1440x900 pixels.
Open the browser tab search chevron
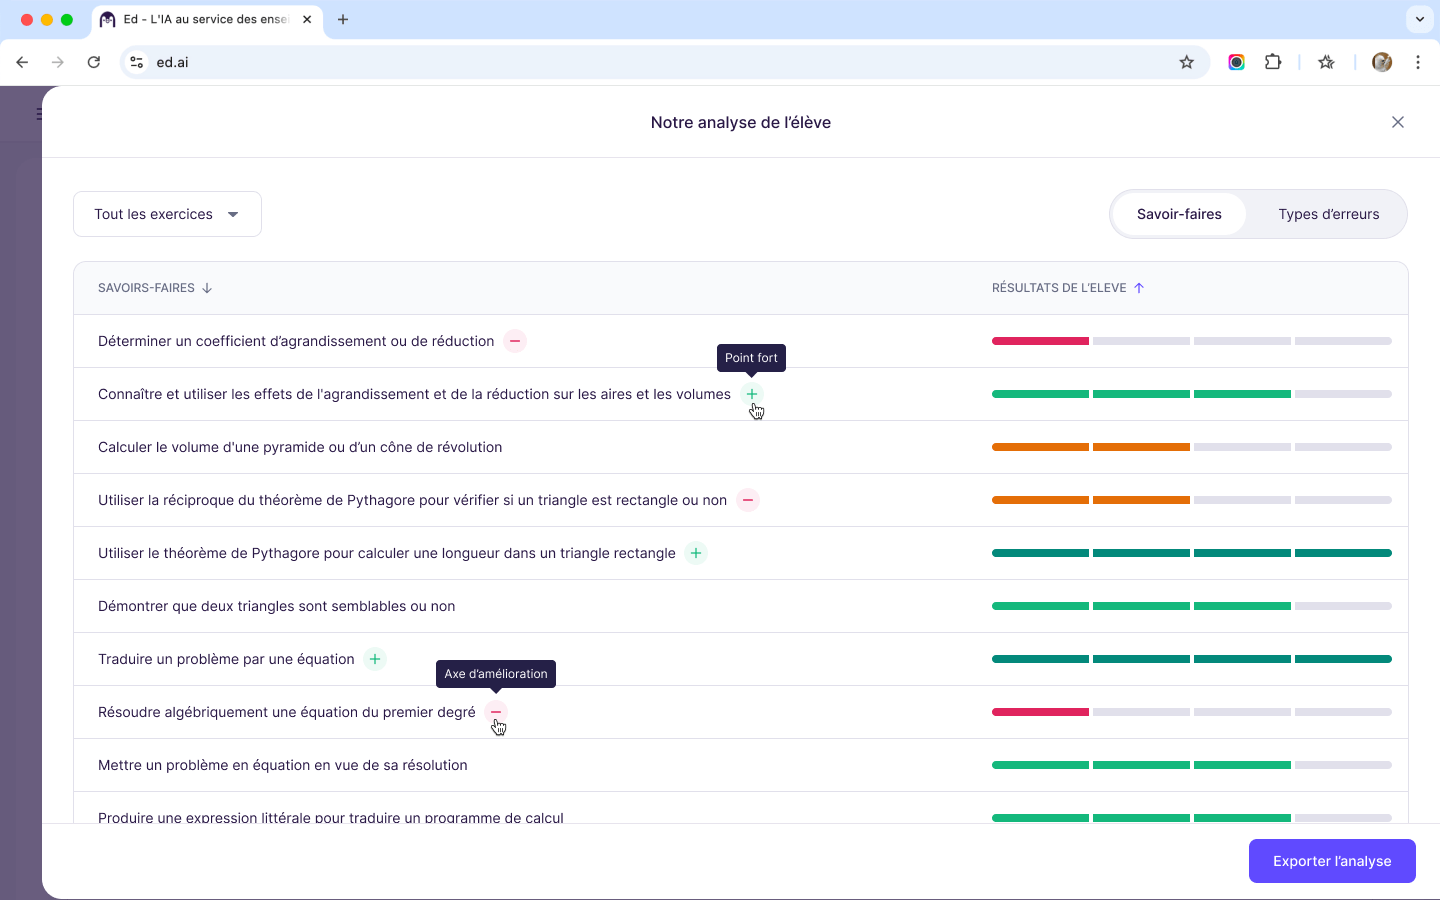point(1419,19)
